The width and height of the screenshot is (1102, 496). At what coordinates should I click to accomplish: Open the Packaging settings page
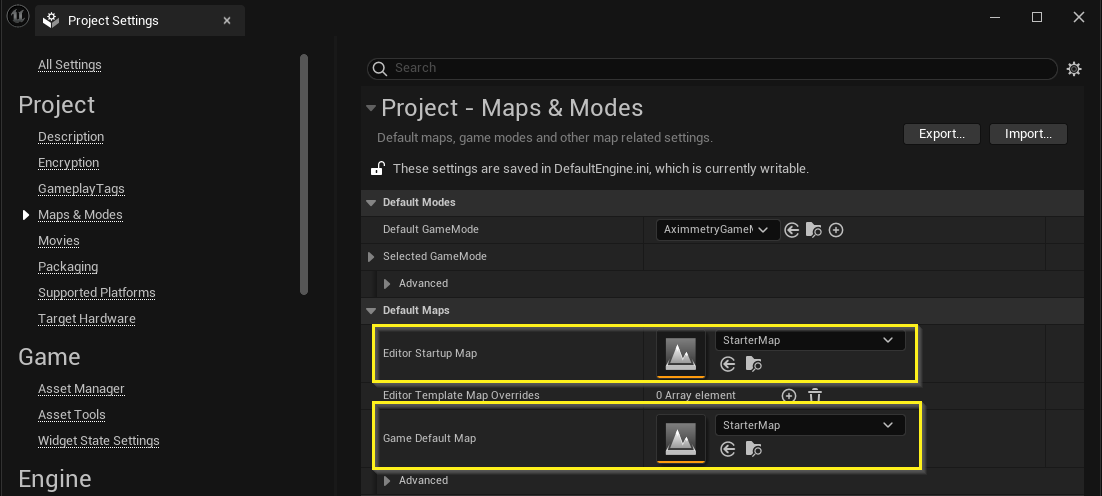click(68, 267)
